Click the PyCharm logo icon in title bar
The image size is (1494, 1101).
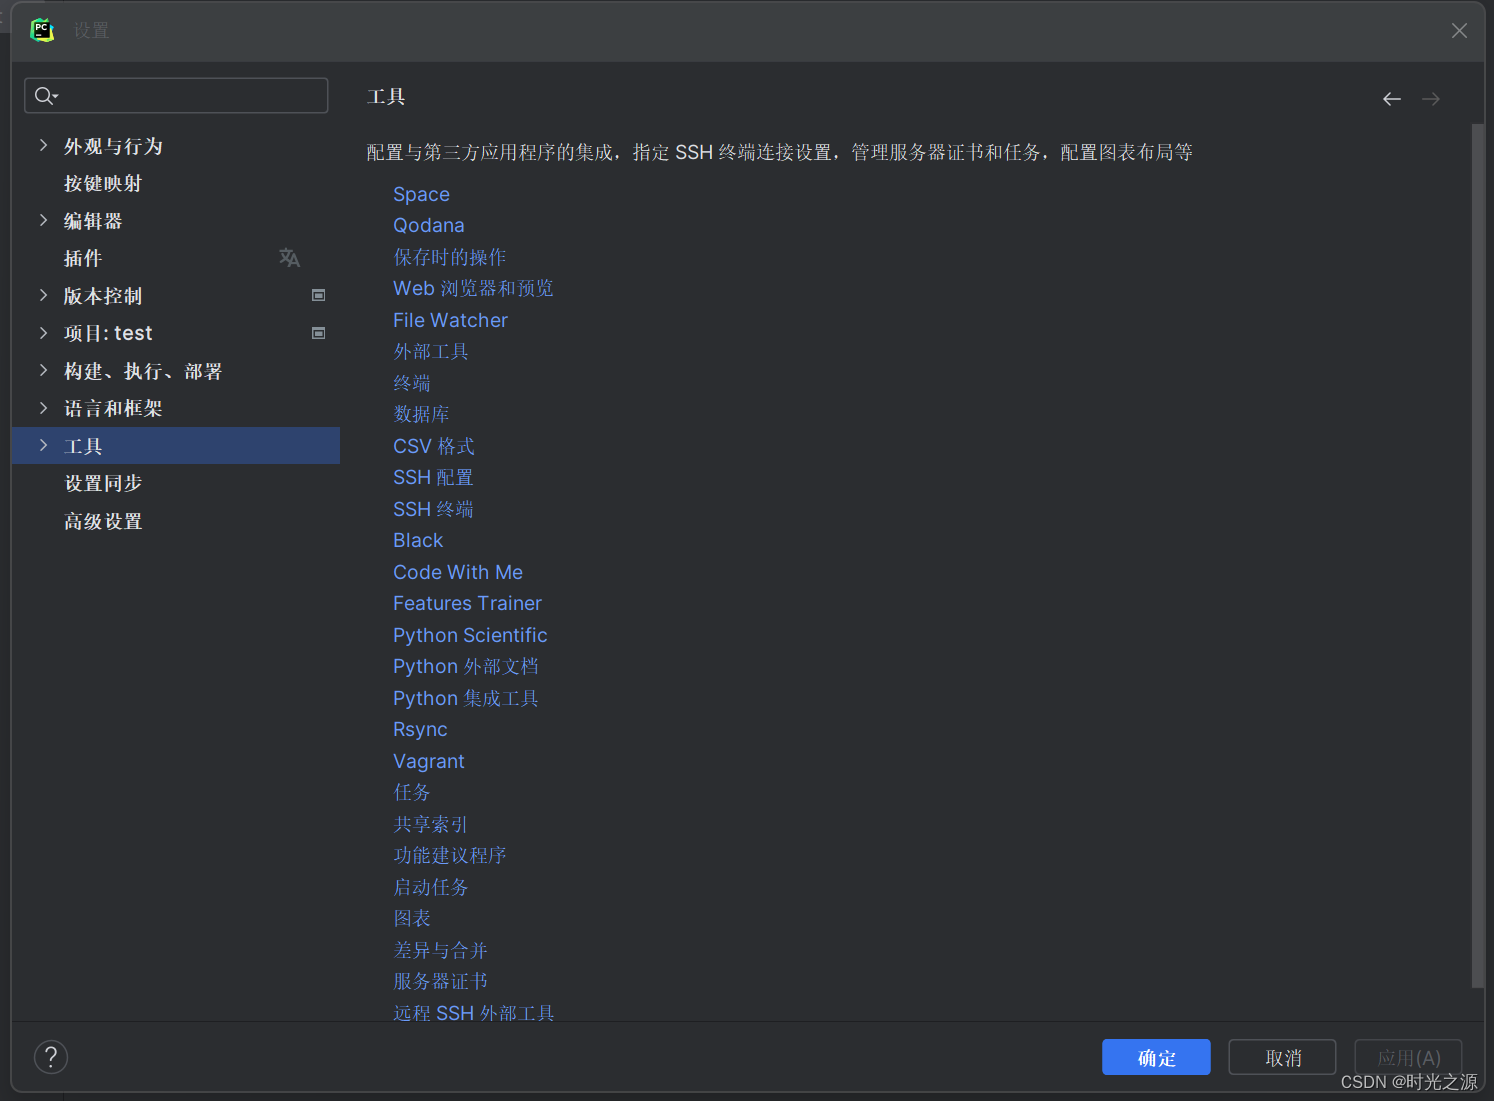point(42,30)
